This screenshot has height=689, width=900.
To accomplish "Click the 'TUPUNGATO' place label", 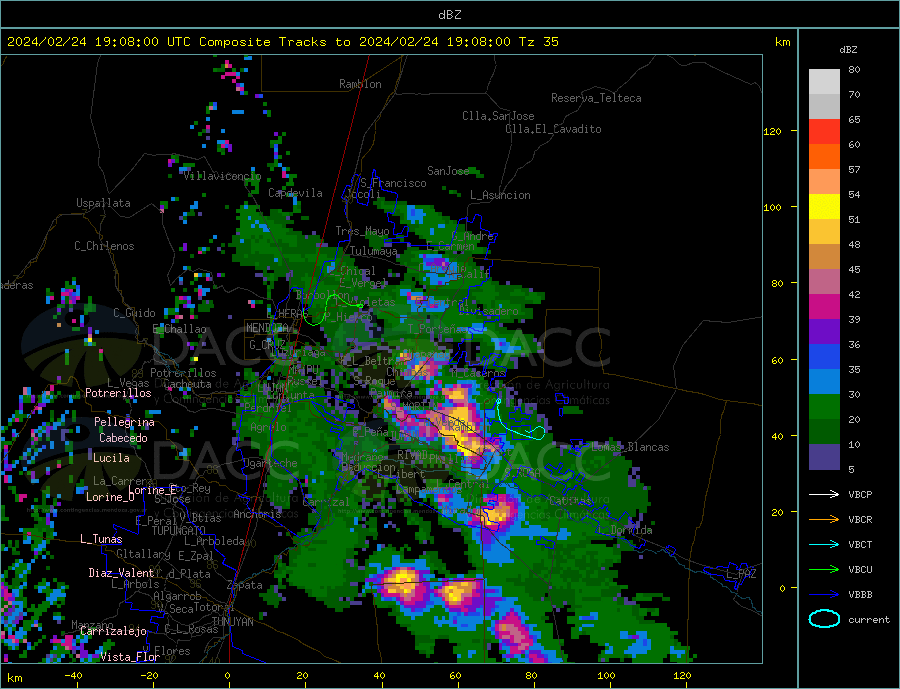I will click(x=179, y=531).
